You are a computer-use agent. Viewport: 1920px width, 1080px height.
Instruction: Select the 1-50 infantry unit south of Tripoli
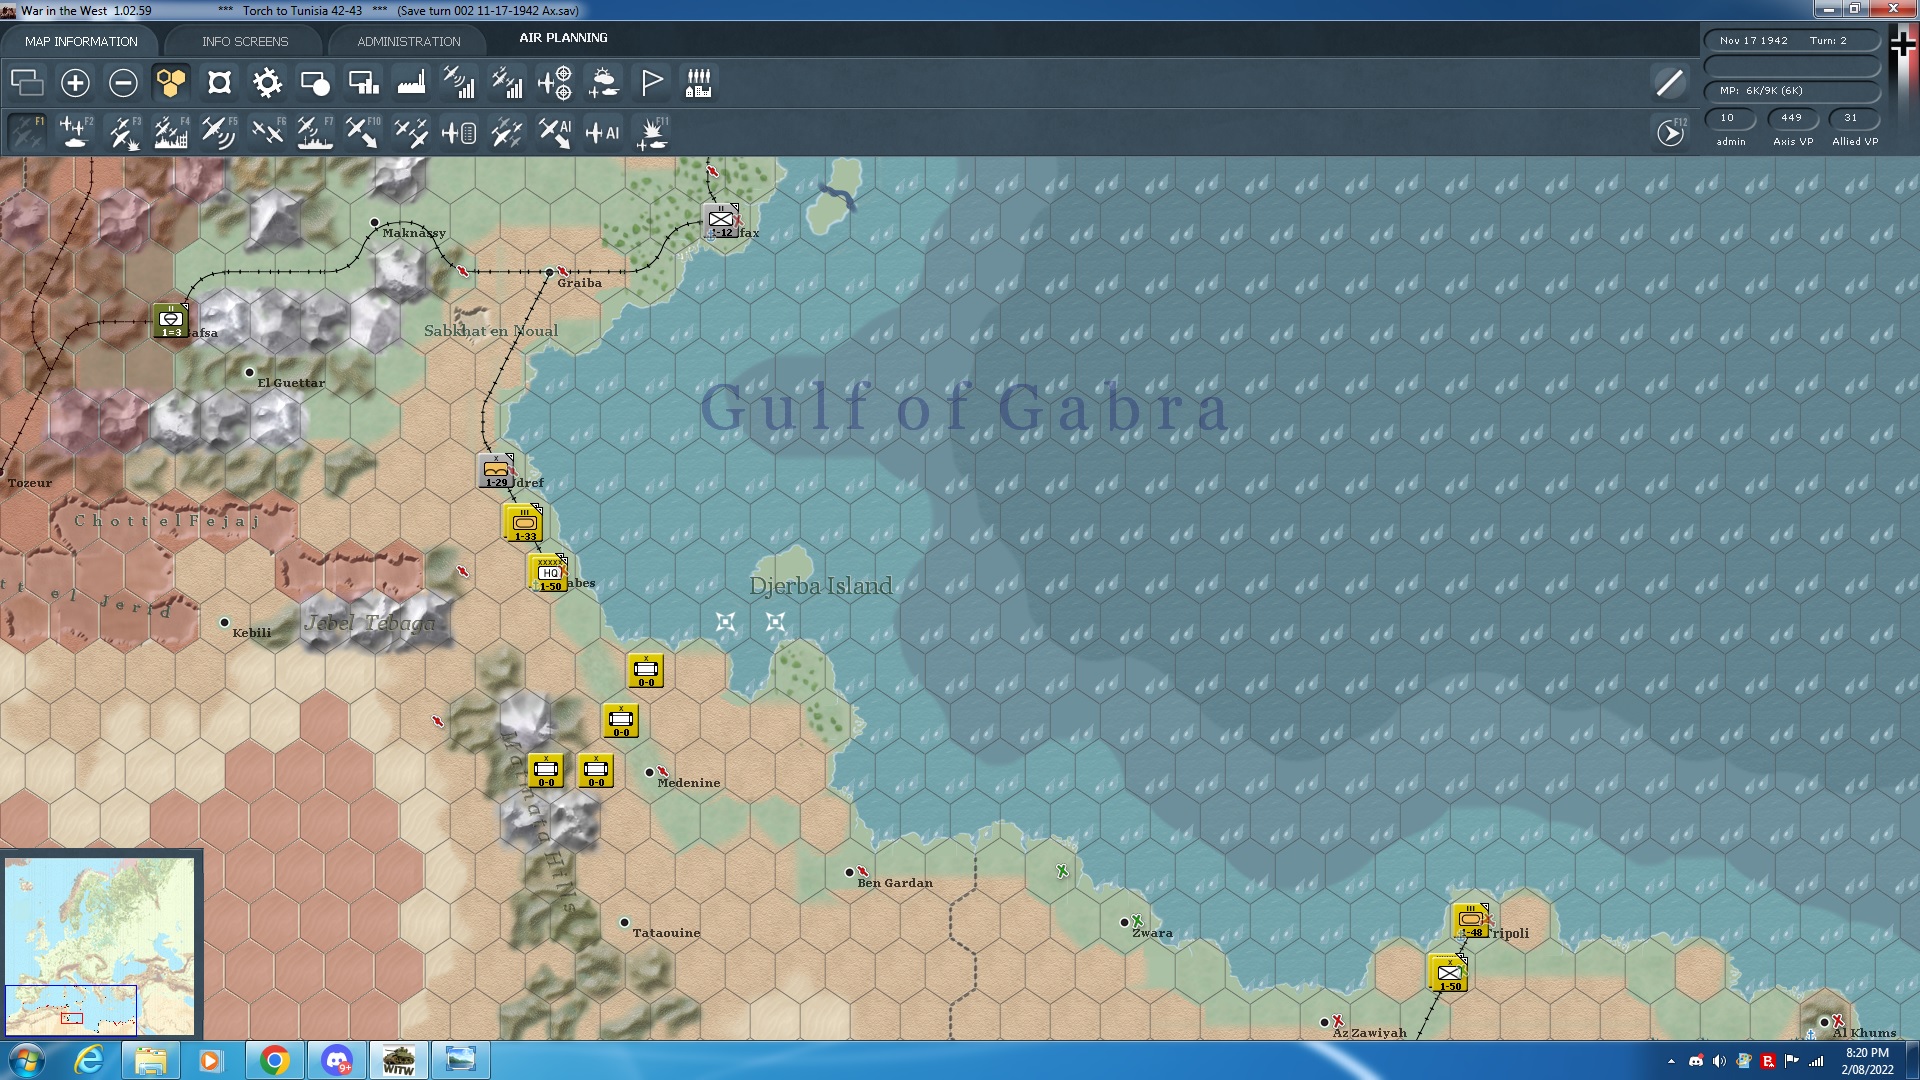1449,973
